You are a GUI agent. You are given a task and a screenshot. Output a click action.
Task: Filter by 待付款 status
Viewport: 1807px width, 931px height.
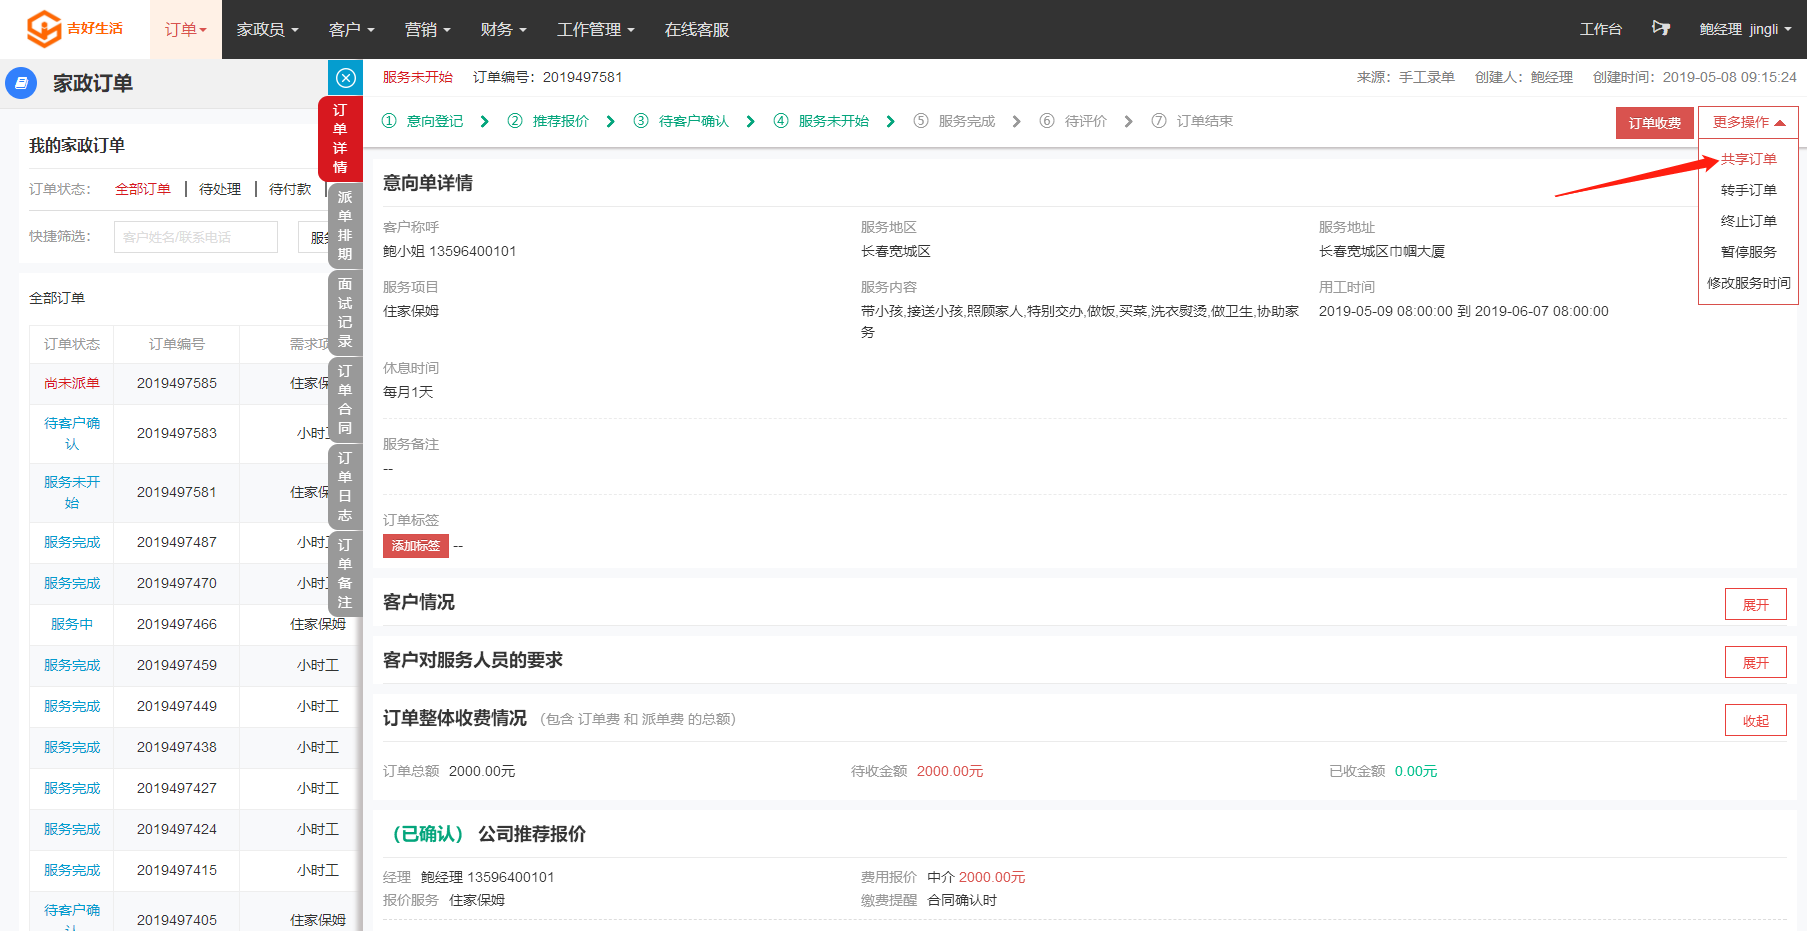(x=290, y=189)
